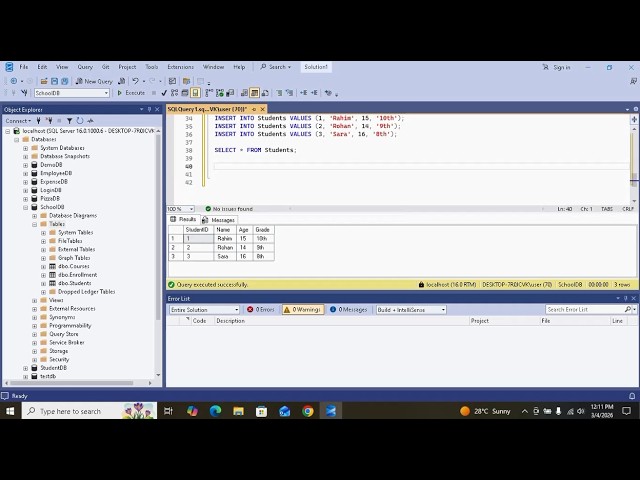The height and width of the screenshot is (480, 640).
Task: Open the Query menu
Action: click(85, 67)
